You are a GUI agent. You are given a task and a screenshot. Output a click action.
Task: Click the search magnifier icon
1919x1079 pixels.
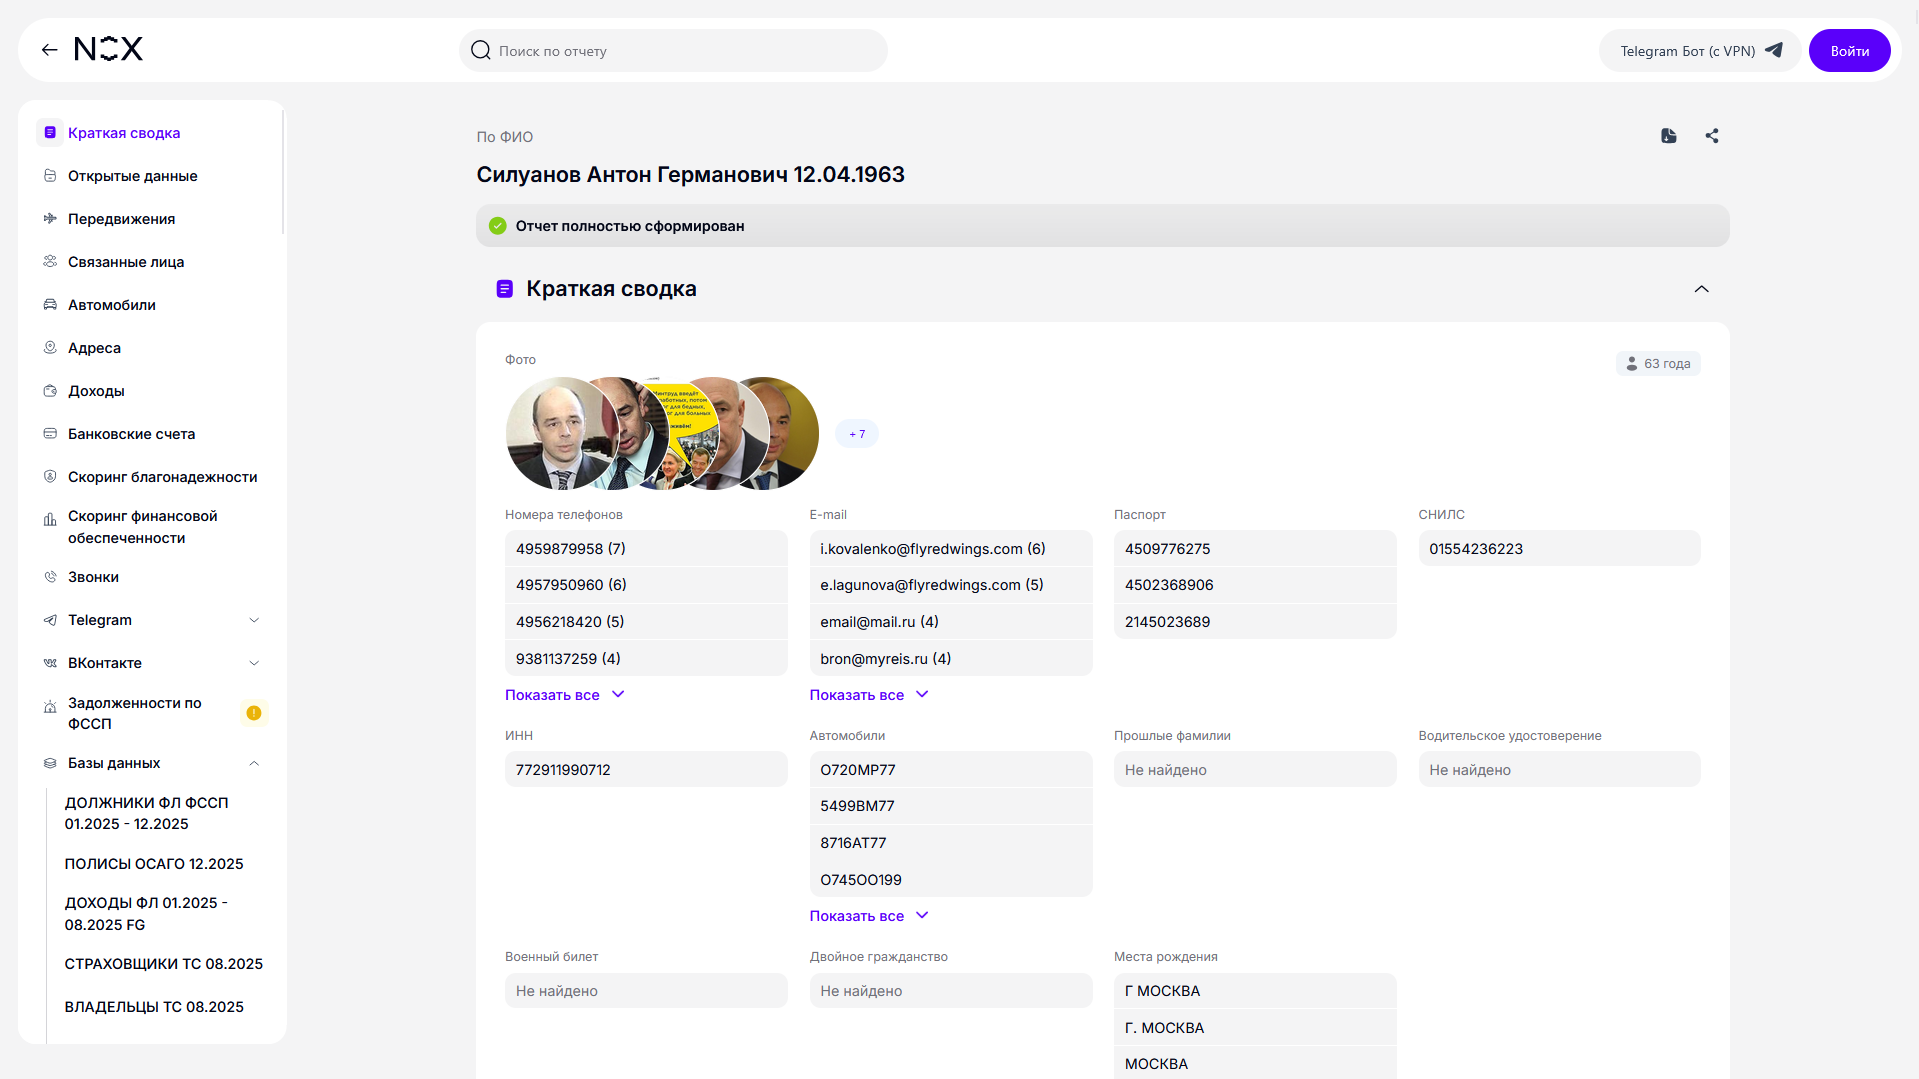[x=481, y=50]
